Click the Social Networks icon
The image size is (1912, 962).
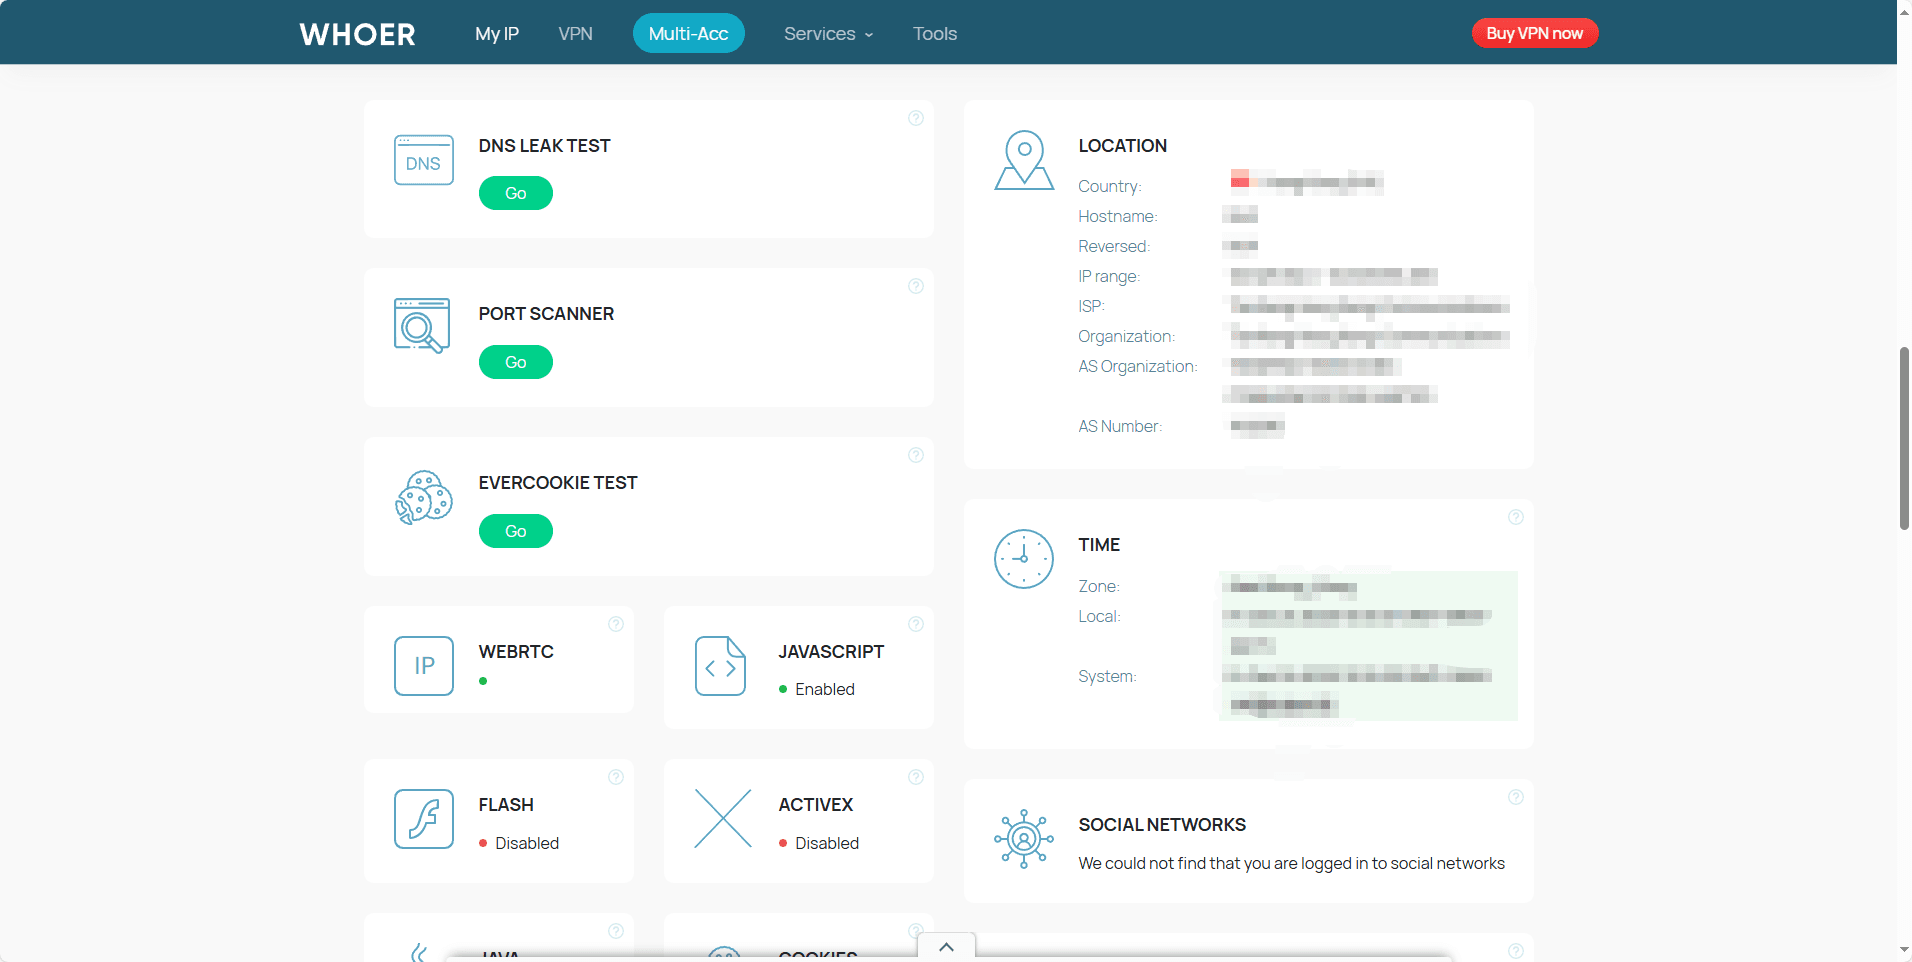1024,838
